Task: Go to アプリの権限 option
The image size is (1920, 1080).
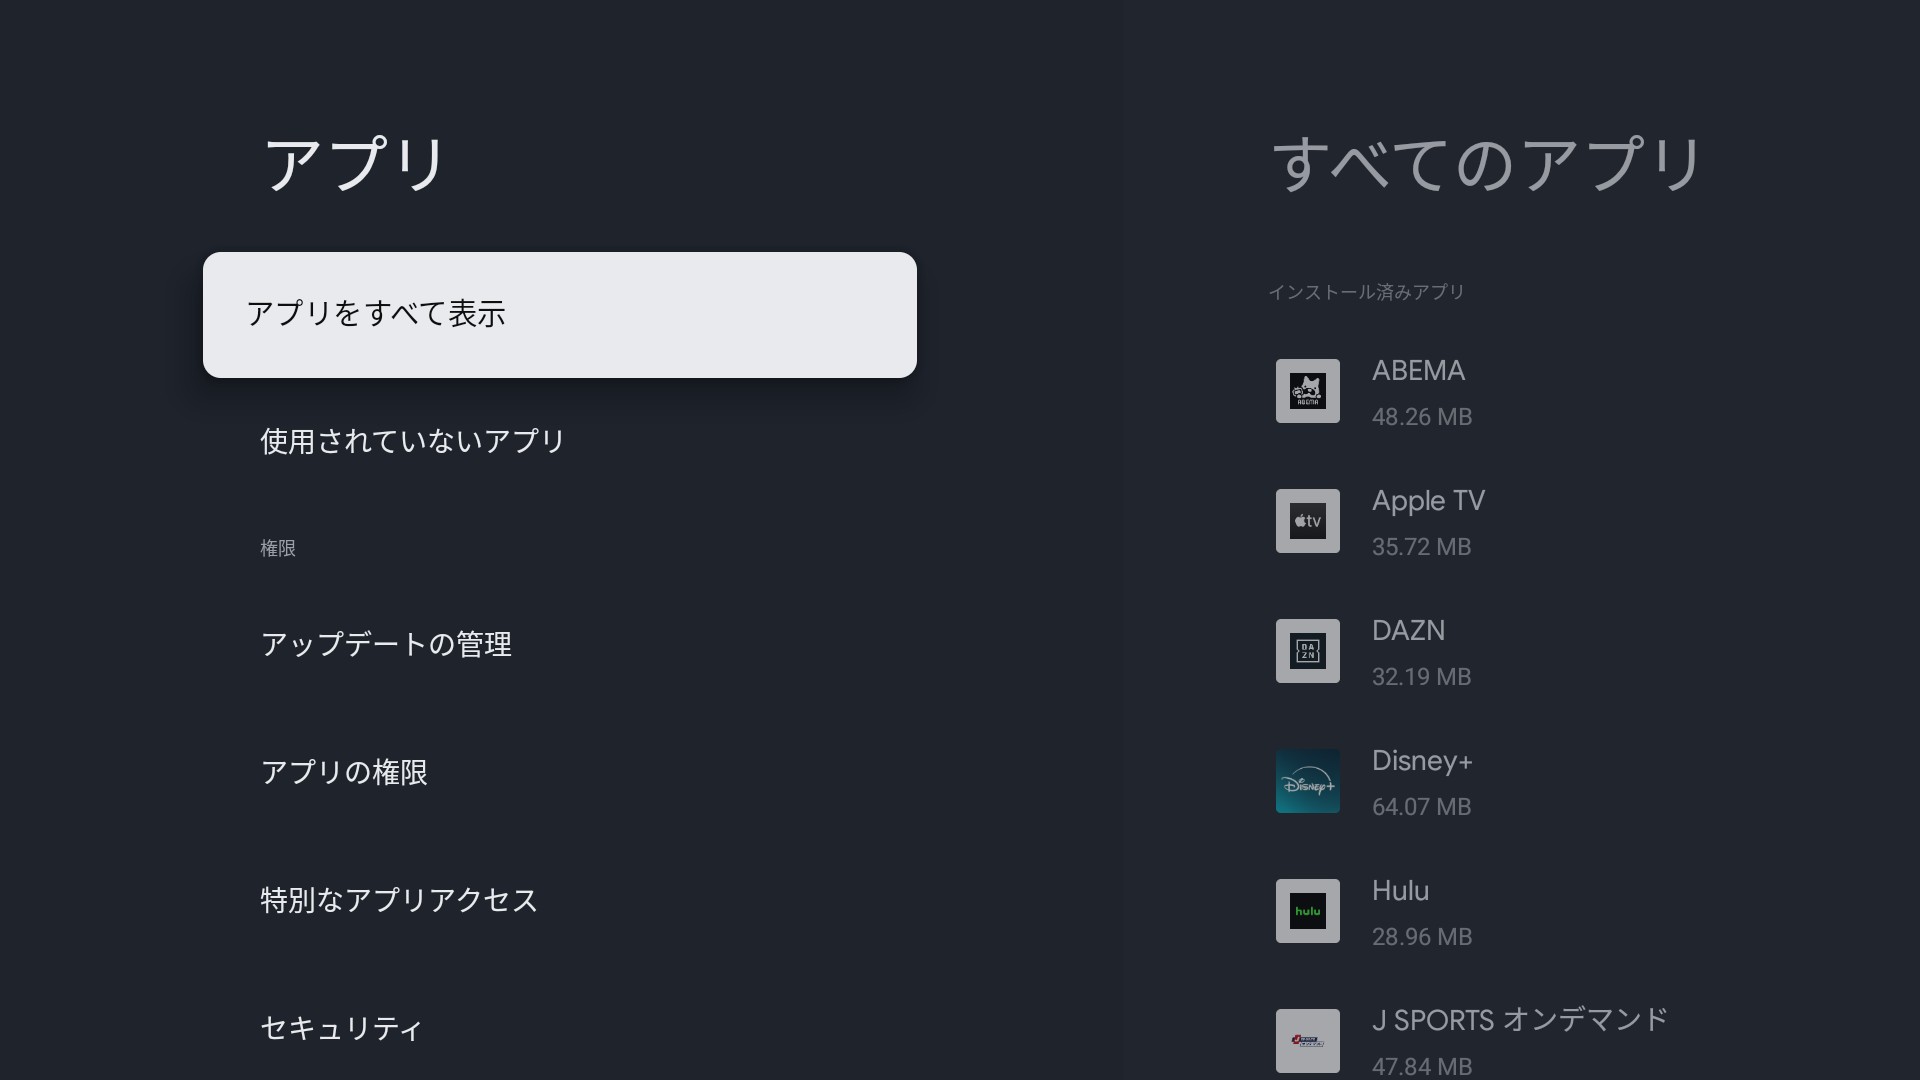Action: click(344, 773)
